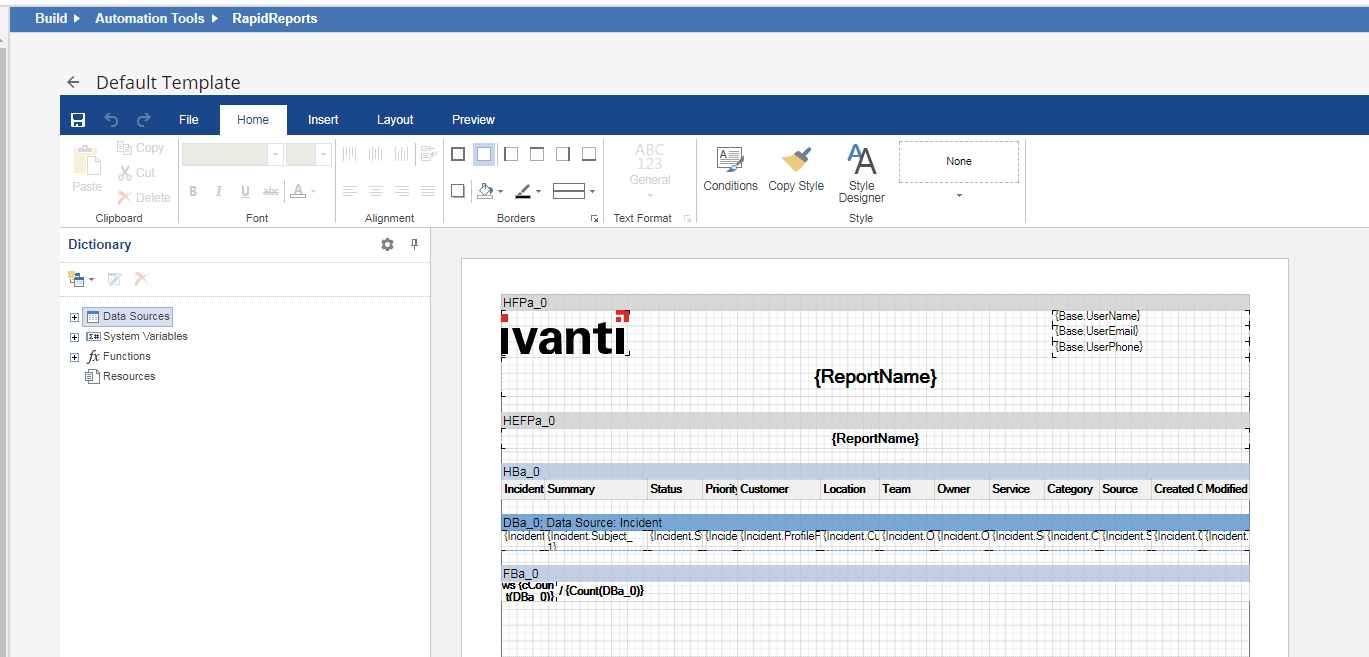Click the Save icon in the toolbar

coord(78,120)
